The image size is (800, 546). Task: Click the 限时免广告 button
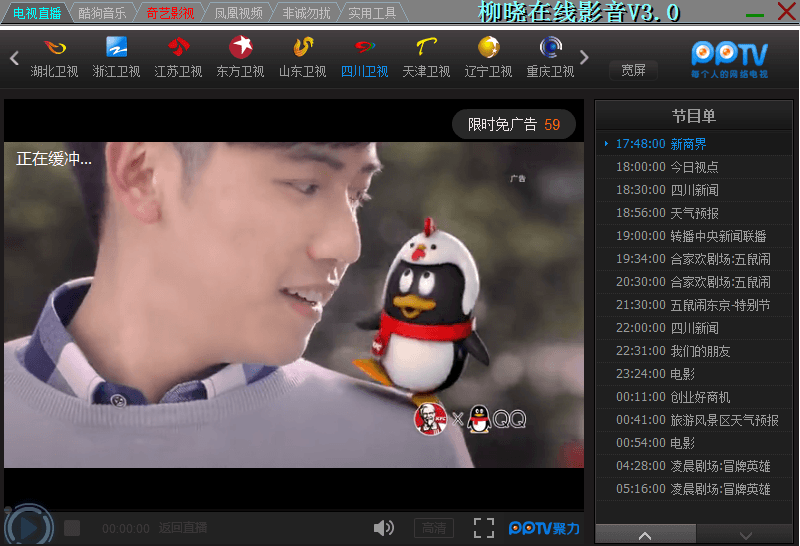pos(514,125)
